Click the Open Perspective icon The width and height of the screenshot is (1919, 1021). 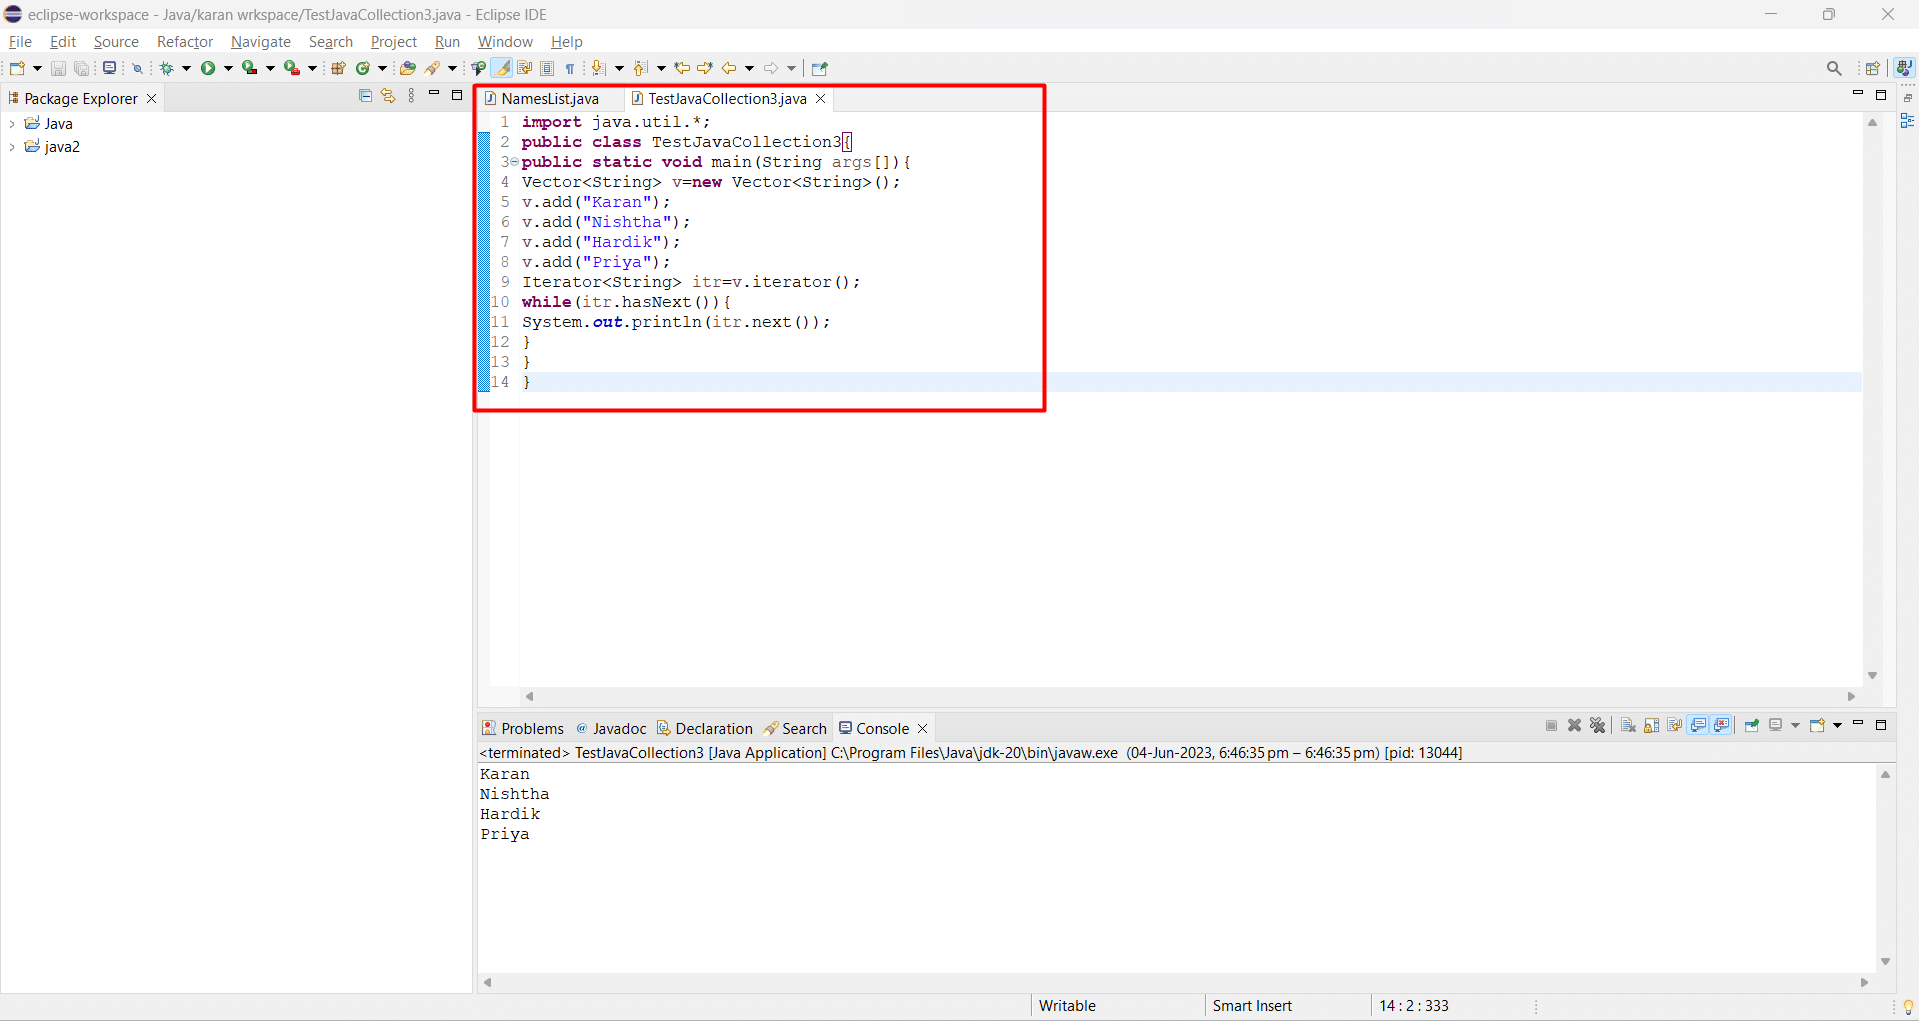[1873, 68]
